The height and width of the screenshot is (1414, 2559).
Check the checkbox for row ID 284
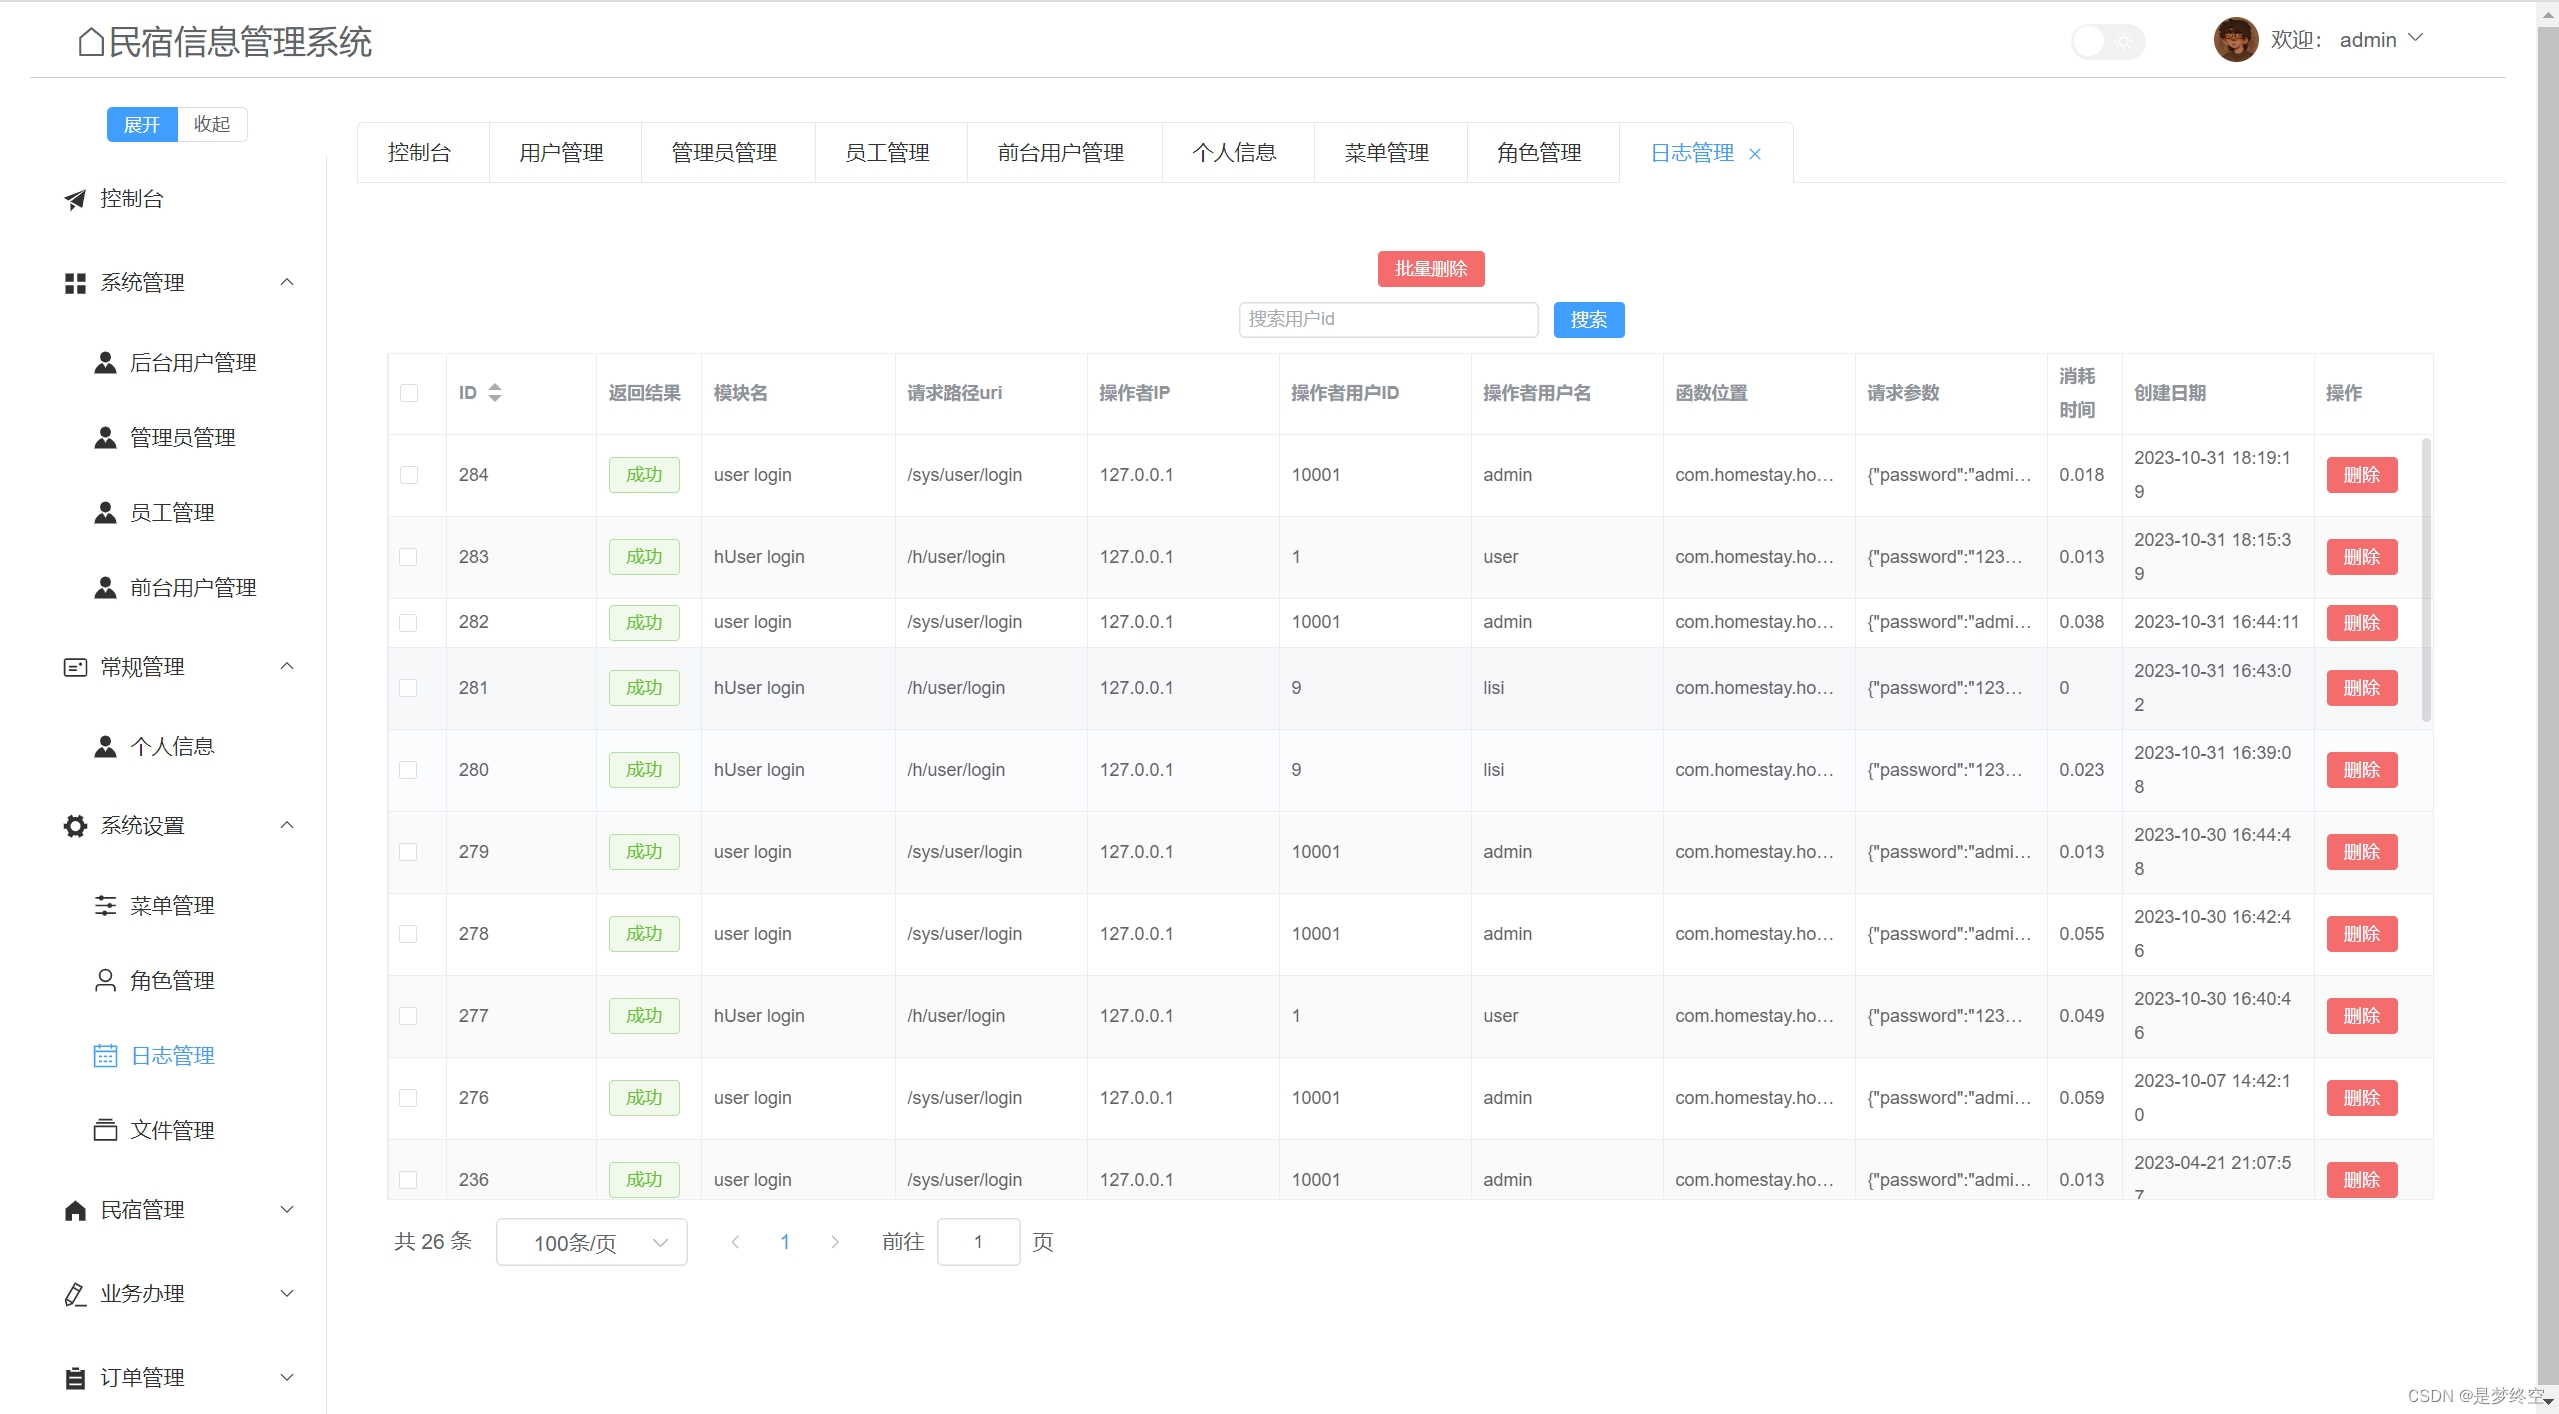pos(409,475)
